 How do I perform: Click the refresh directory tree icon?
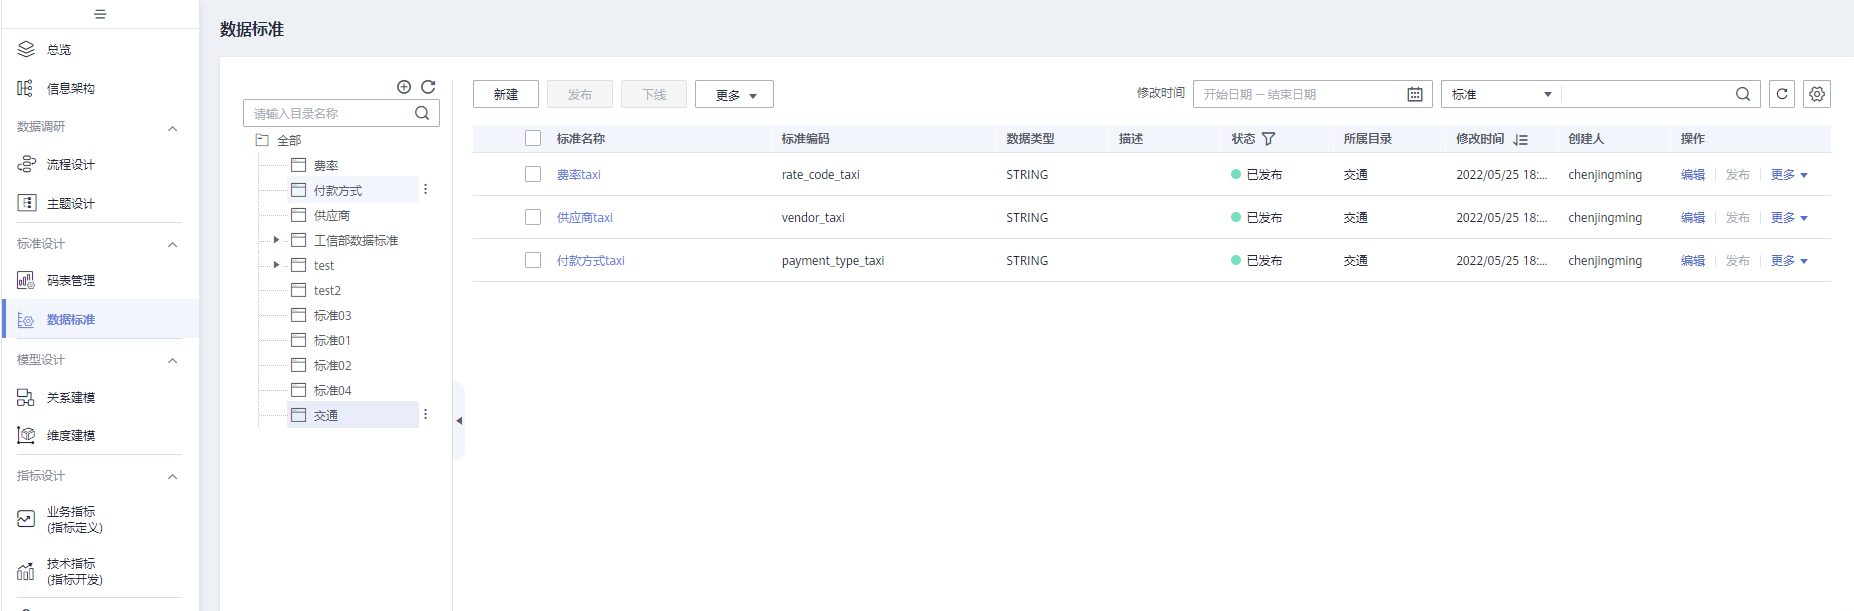(428, 87)
